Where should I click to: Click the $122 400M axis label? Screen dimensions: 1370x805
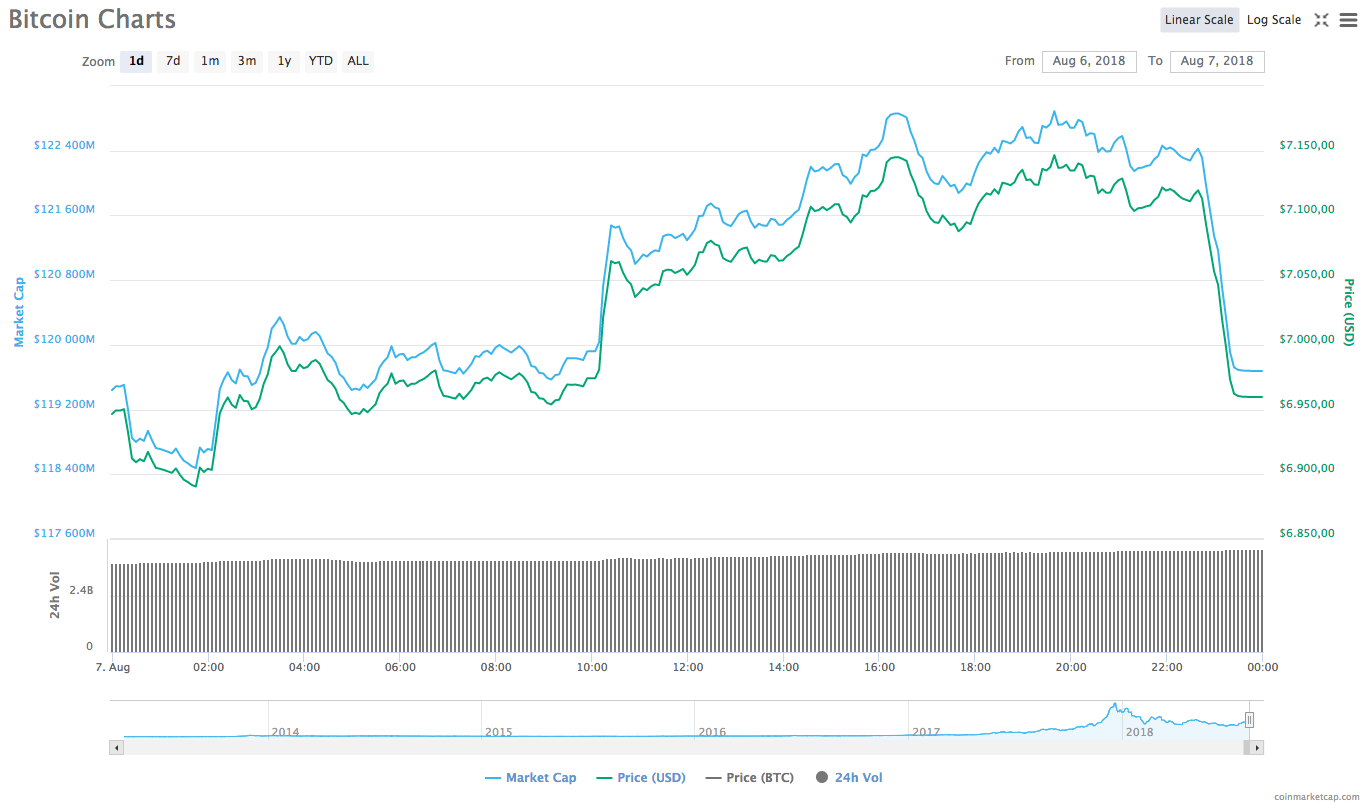tap(64, 145)
